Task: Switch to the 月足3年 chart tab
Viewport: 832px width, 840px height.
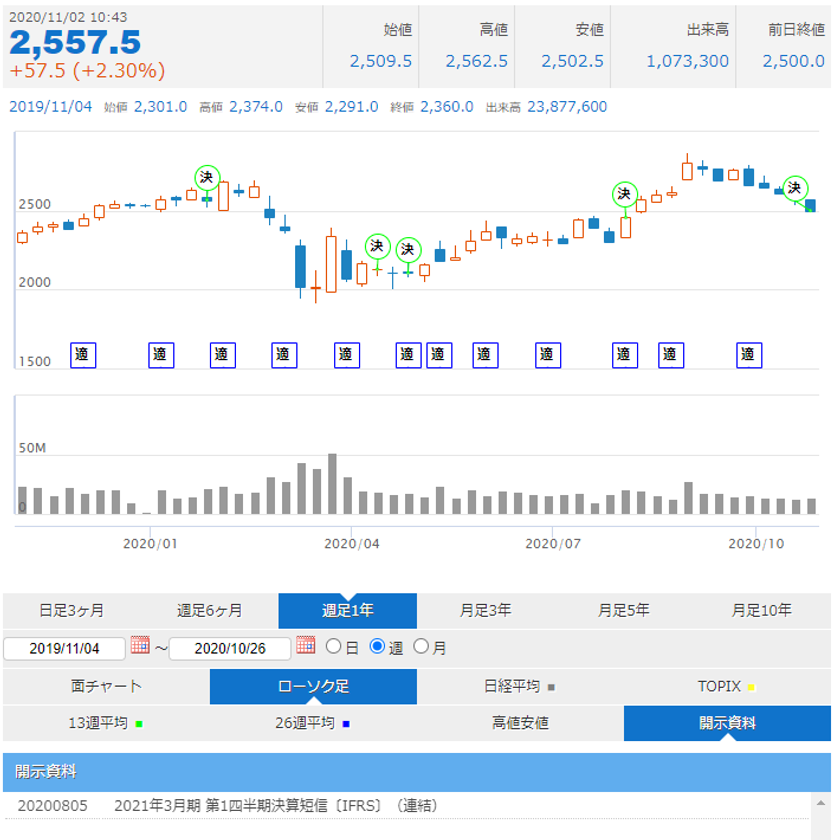Action: click(x=486, y=607)
